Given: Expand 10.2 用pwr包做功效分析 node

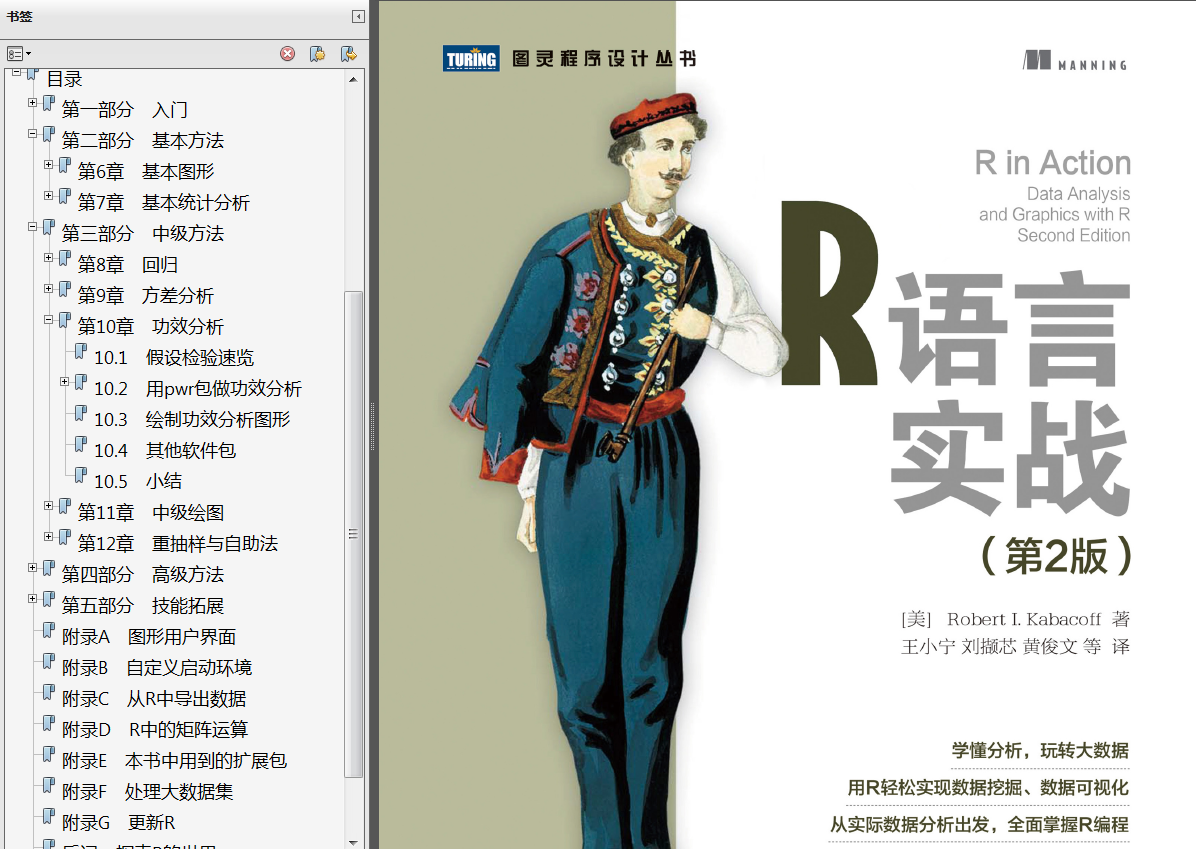Looking at the screenshot, I should click(64, 381).
